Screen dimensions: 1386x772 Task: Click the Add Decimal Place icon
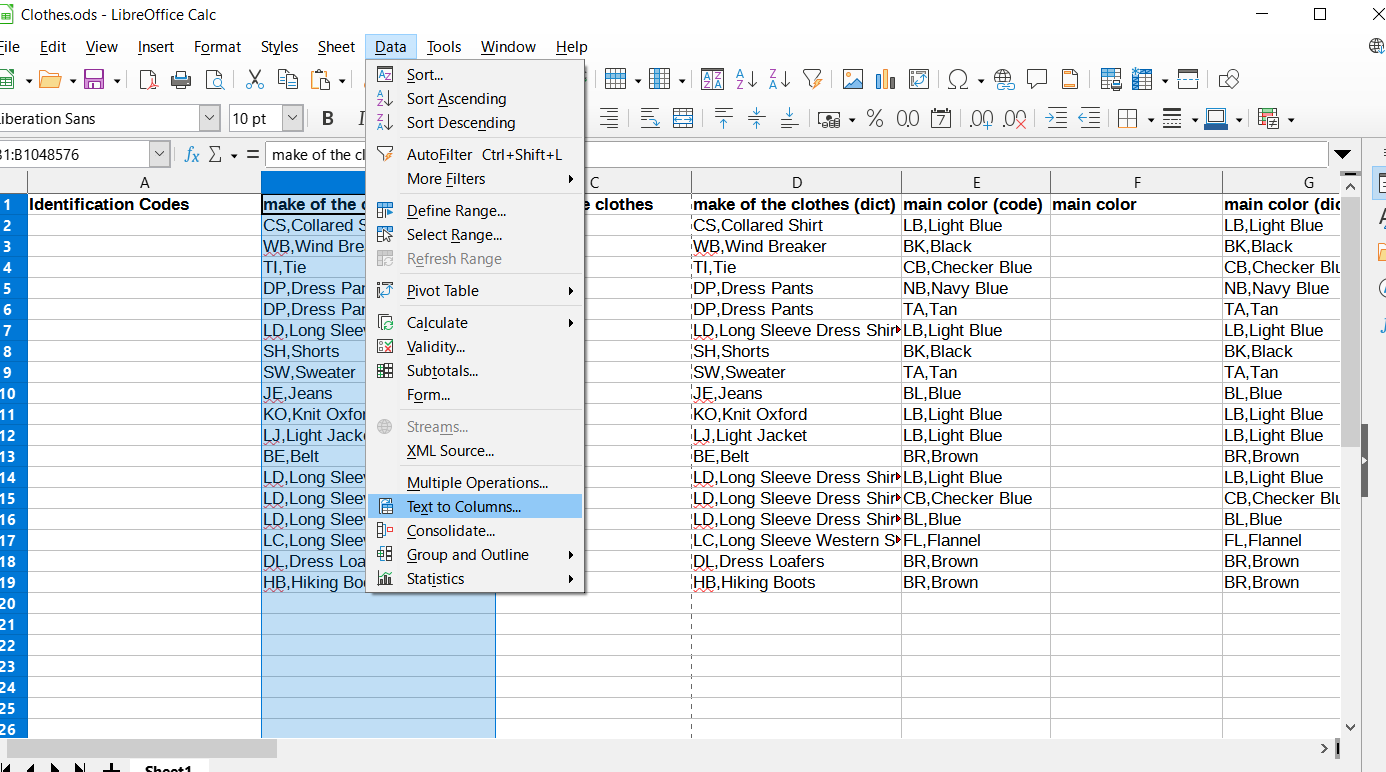pos(981,119)
